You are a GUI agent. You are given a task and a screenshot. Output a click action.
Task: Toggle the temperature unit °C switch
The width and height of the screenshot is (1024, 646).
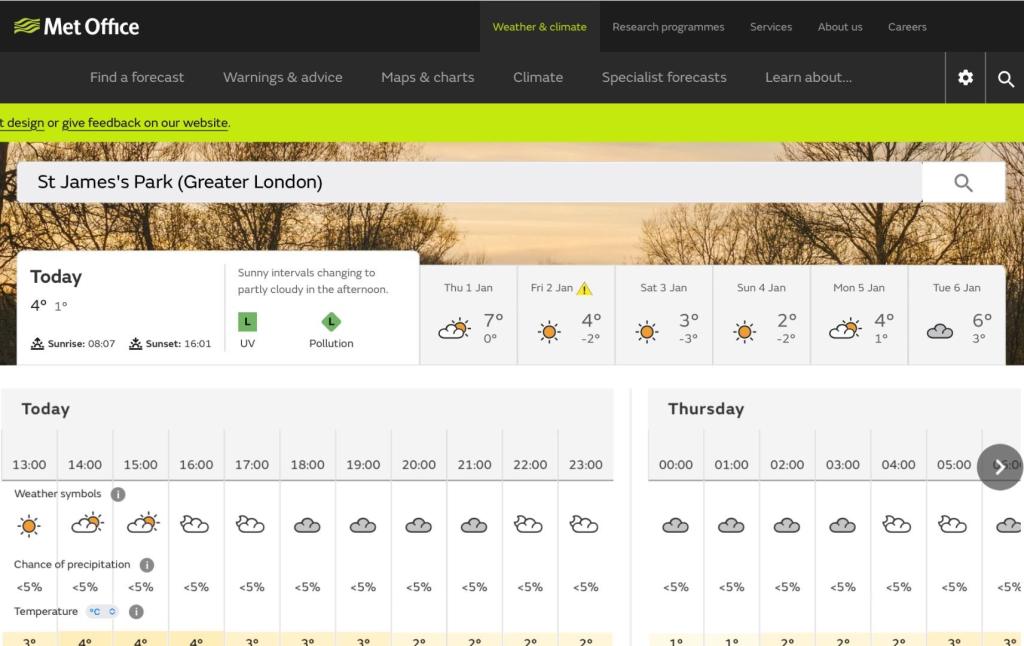coord(102,612)
